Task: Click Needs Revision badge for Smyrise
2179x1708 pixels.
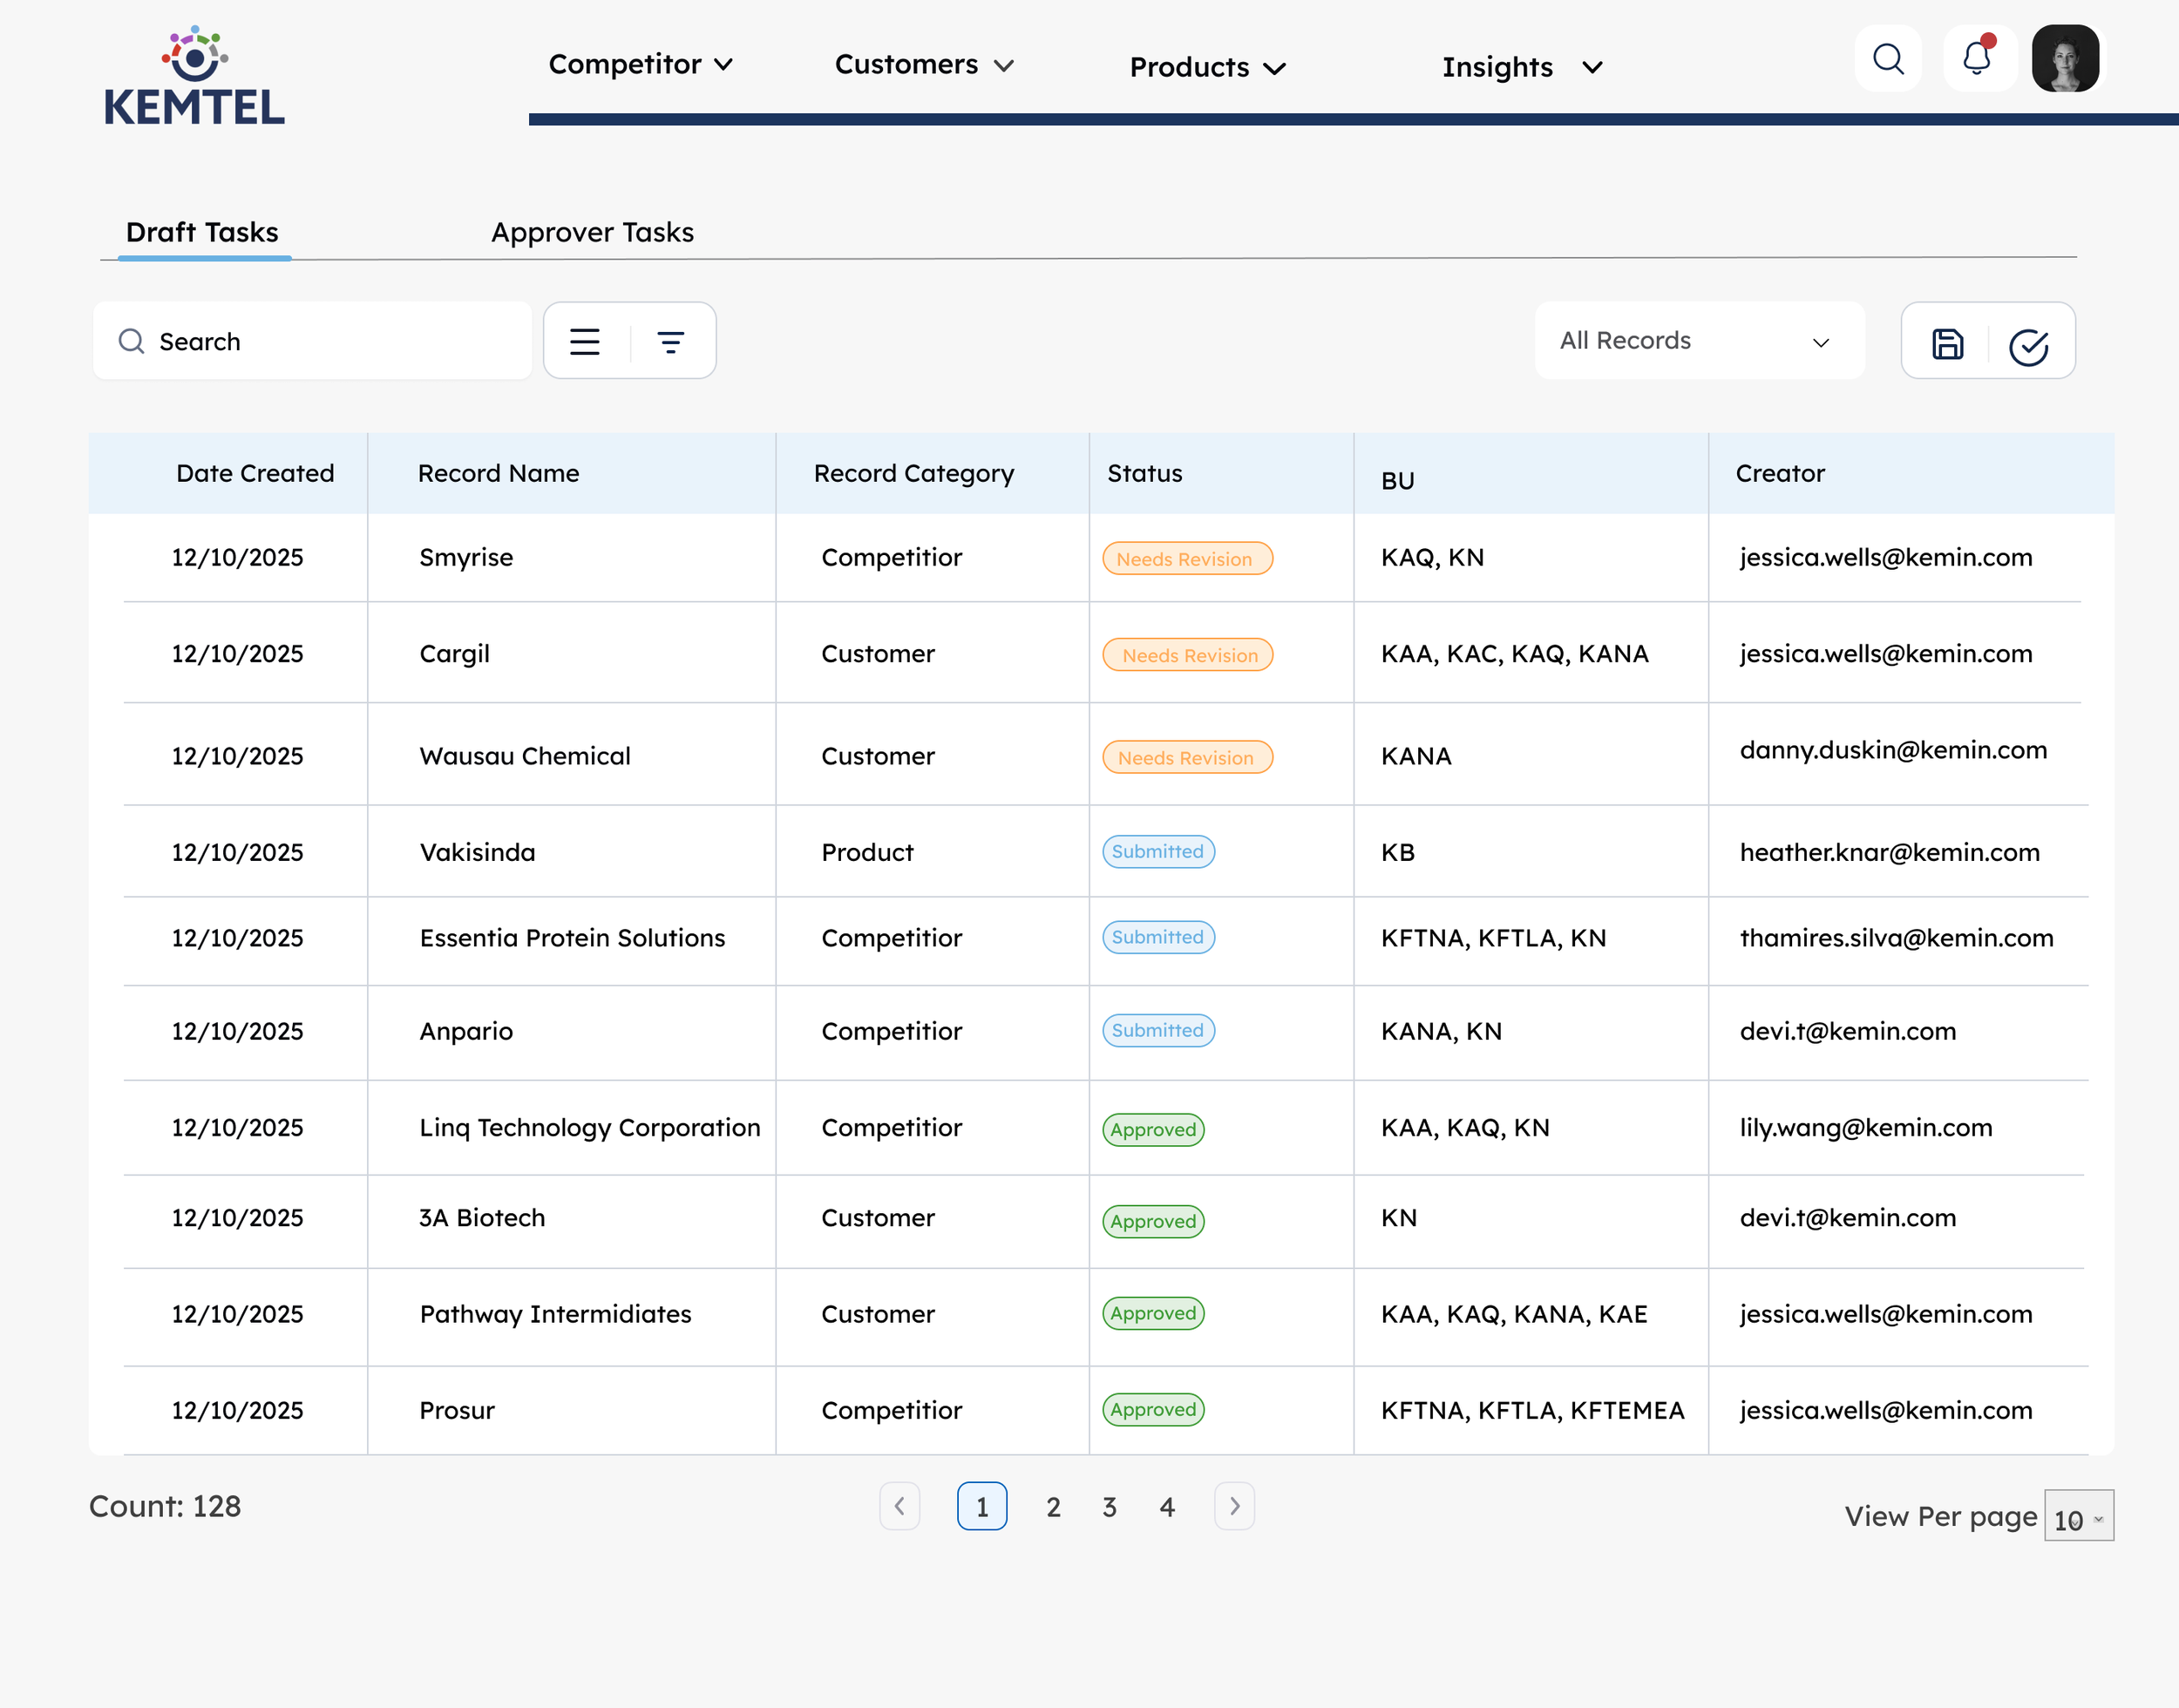Action: (x=1186, y=559)
